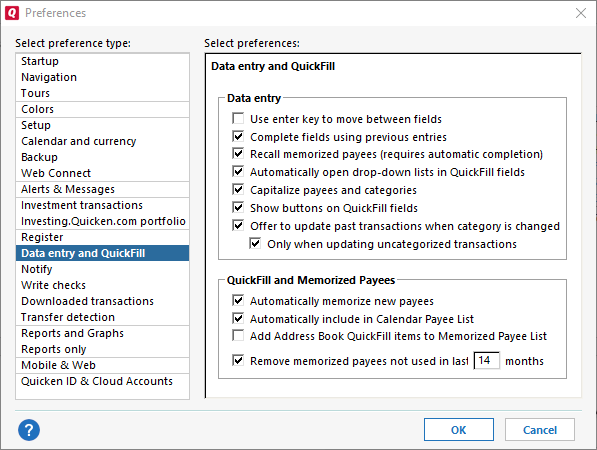Select Write checks preferences
This screenshot has height=450, width=597.
click(102, 285)
